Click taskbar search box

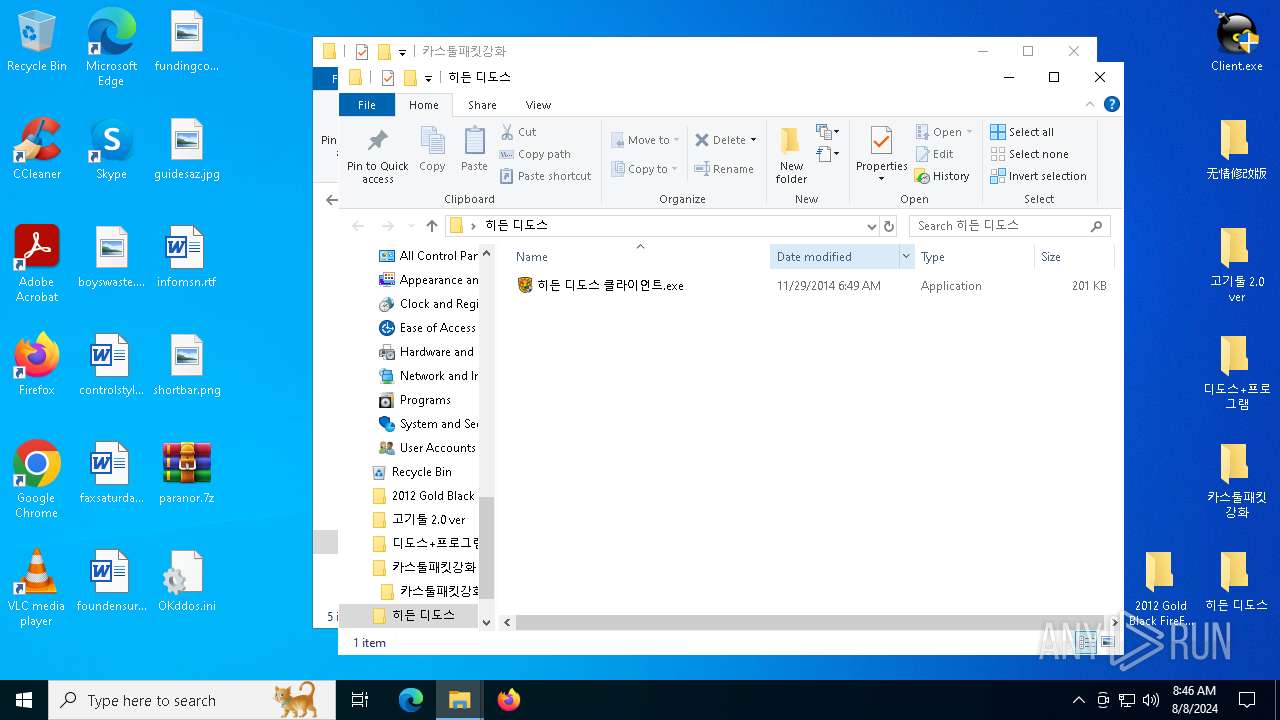[192, 700]
